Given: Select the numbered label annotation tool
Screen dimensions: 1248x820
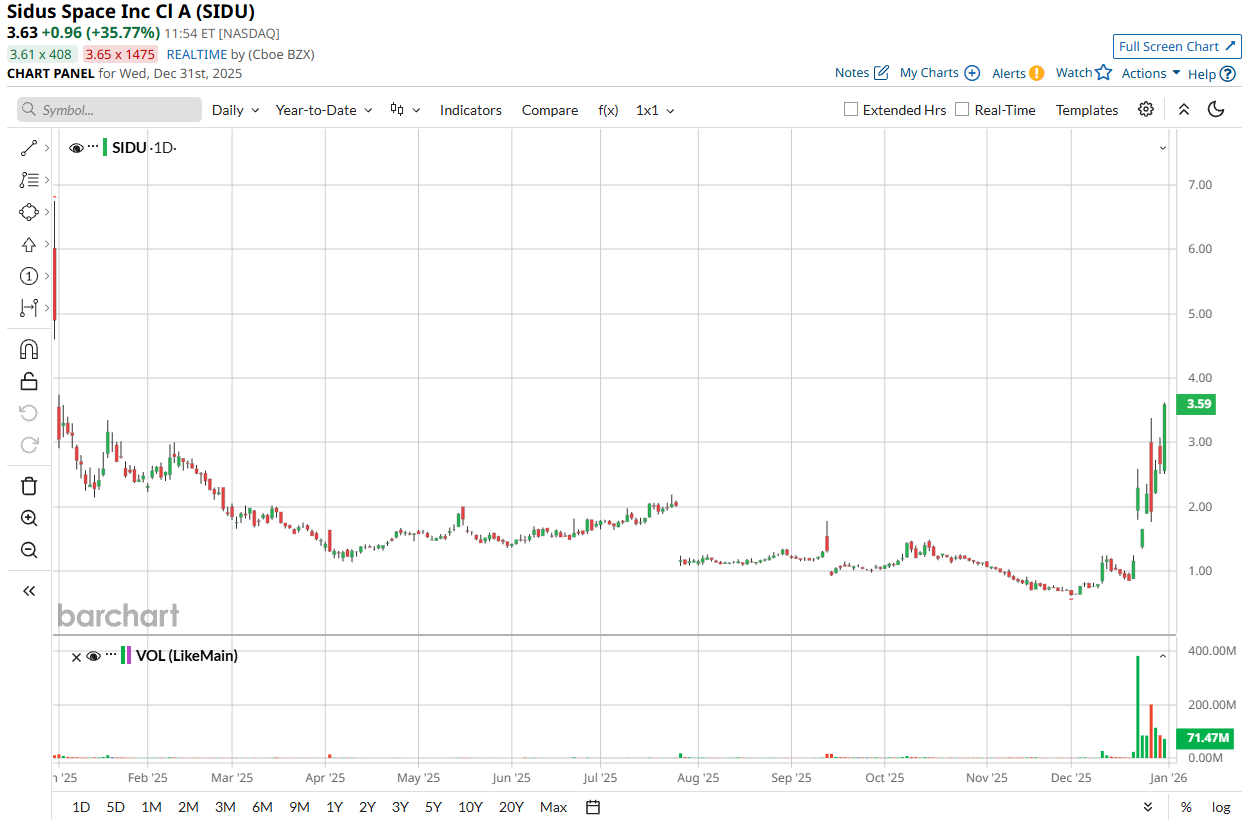Looking at the screenshot, I should point(28,276).
